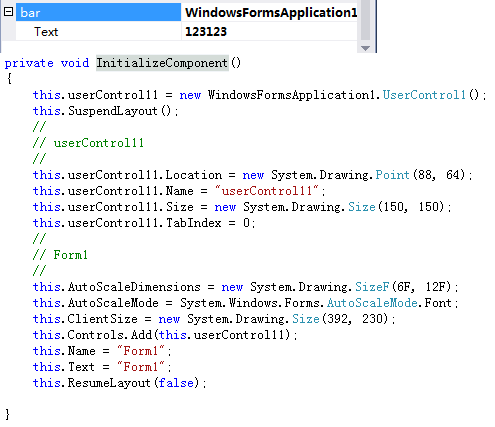This screenshot has width=495, height=427.
Task: Collapse the bar property group
Action: (8, 12)
